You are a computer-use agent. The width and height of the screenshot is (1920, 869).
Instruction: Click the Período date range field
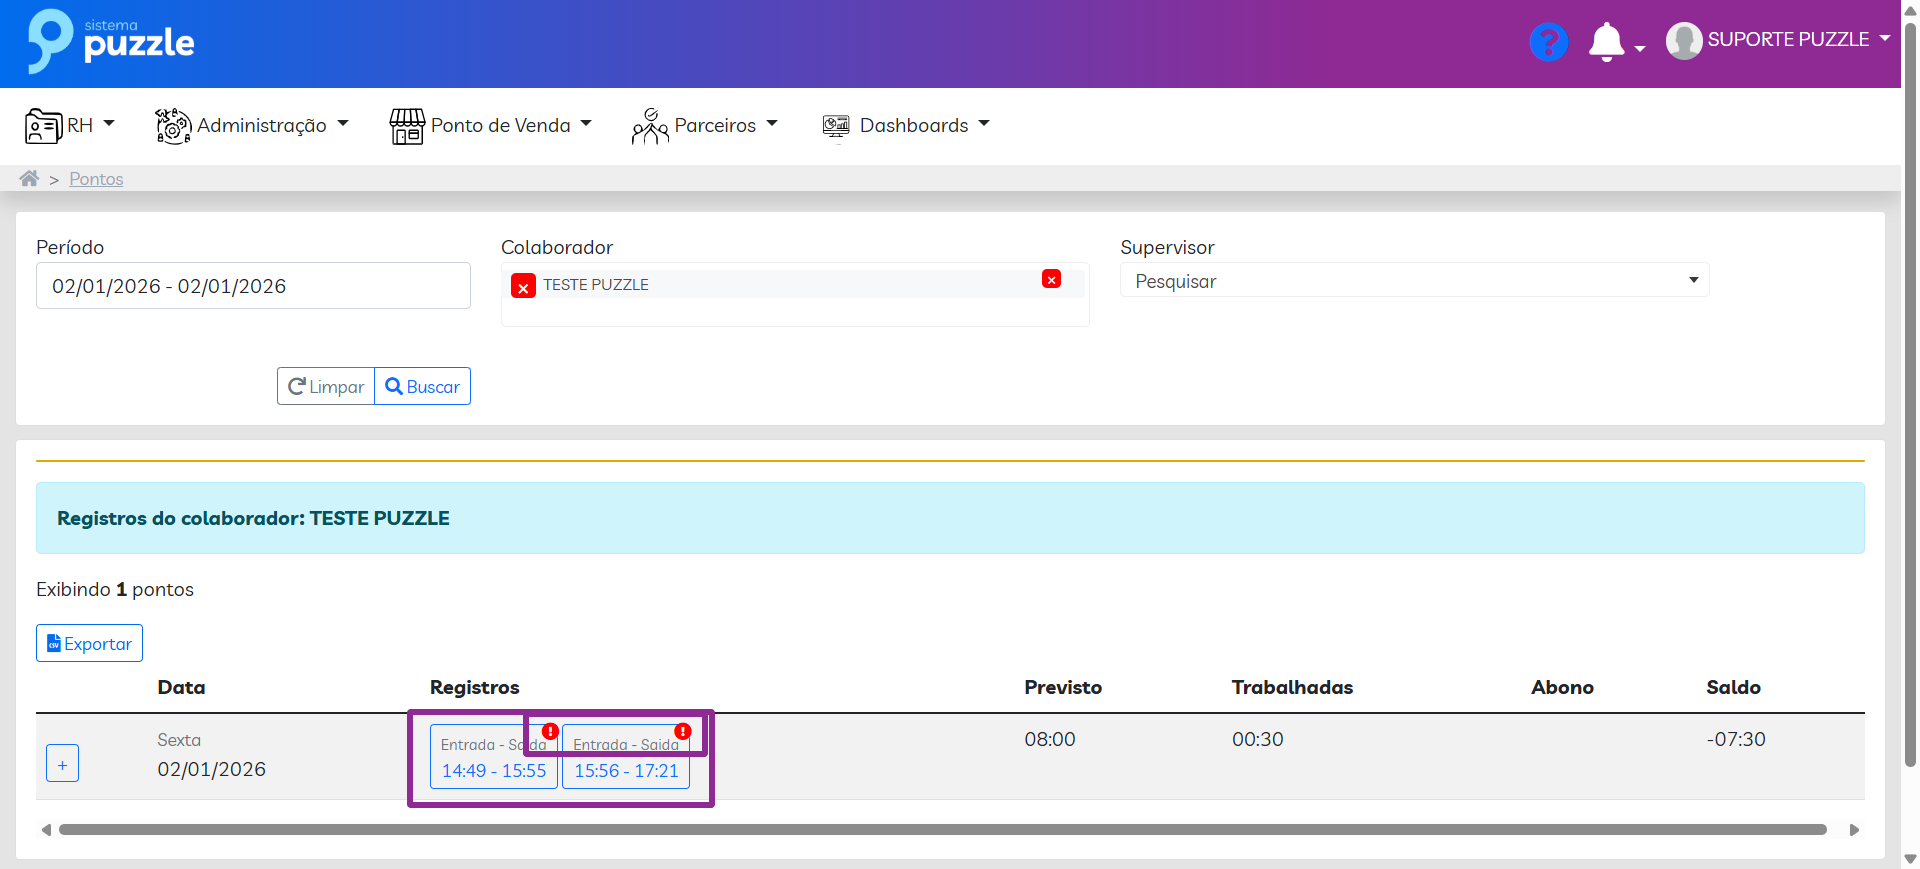[253, 286]
